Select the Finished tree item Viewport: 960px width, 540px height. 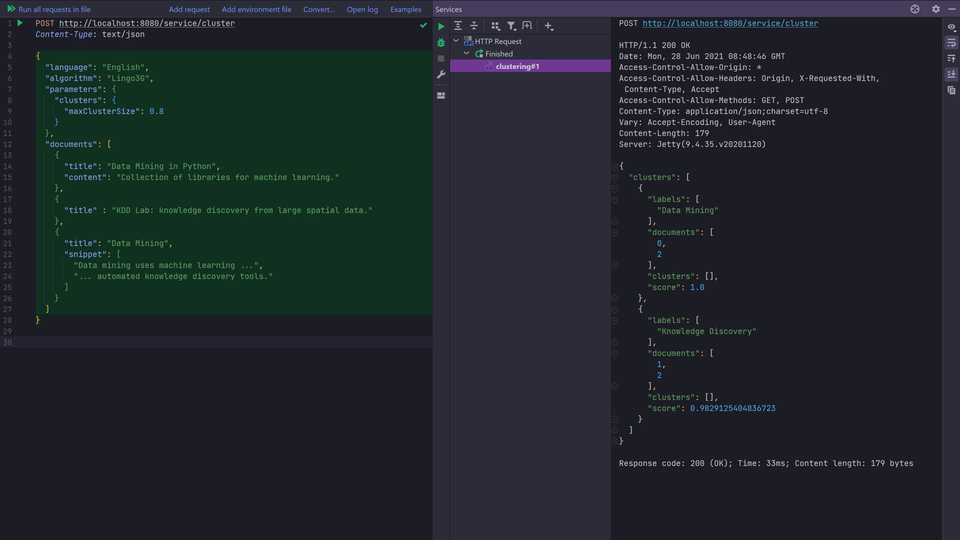[498, 54]
